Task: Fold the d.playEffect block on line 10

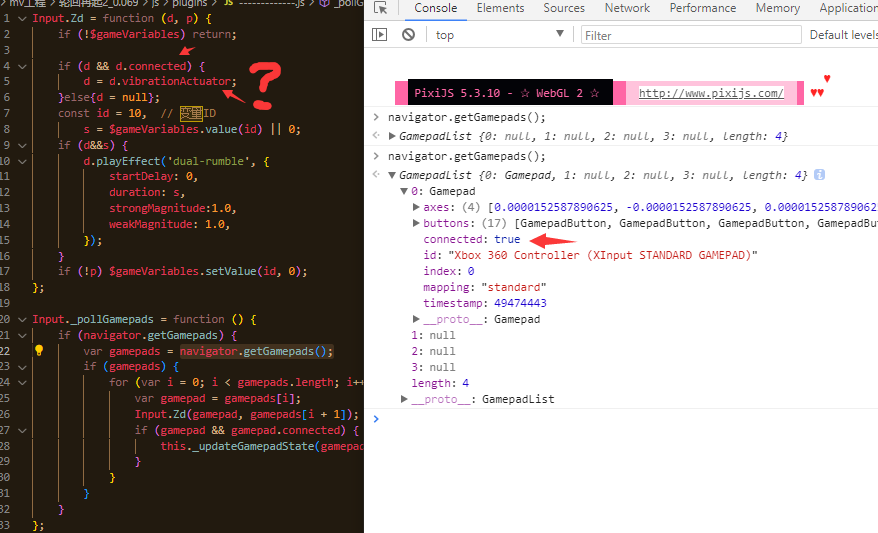Action: (22, 161)
